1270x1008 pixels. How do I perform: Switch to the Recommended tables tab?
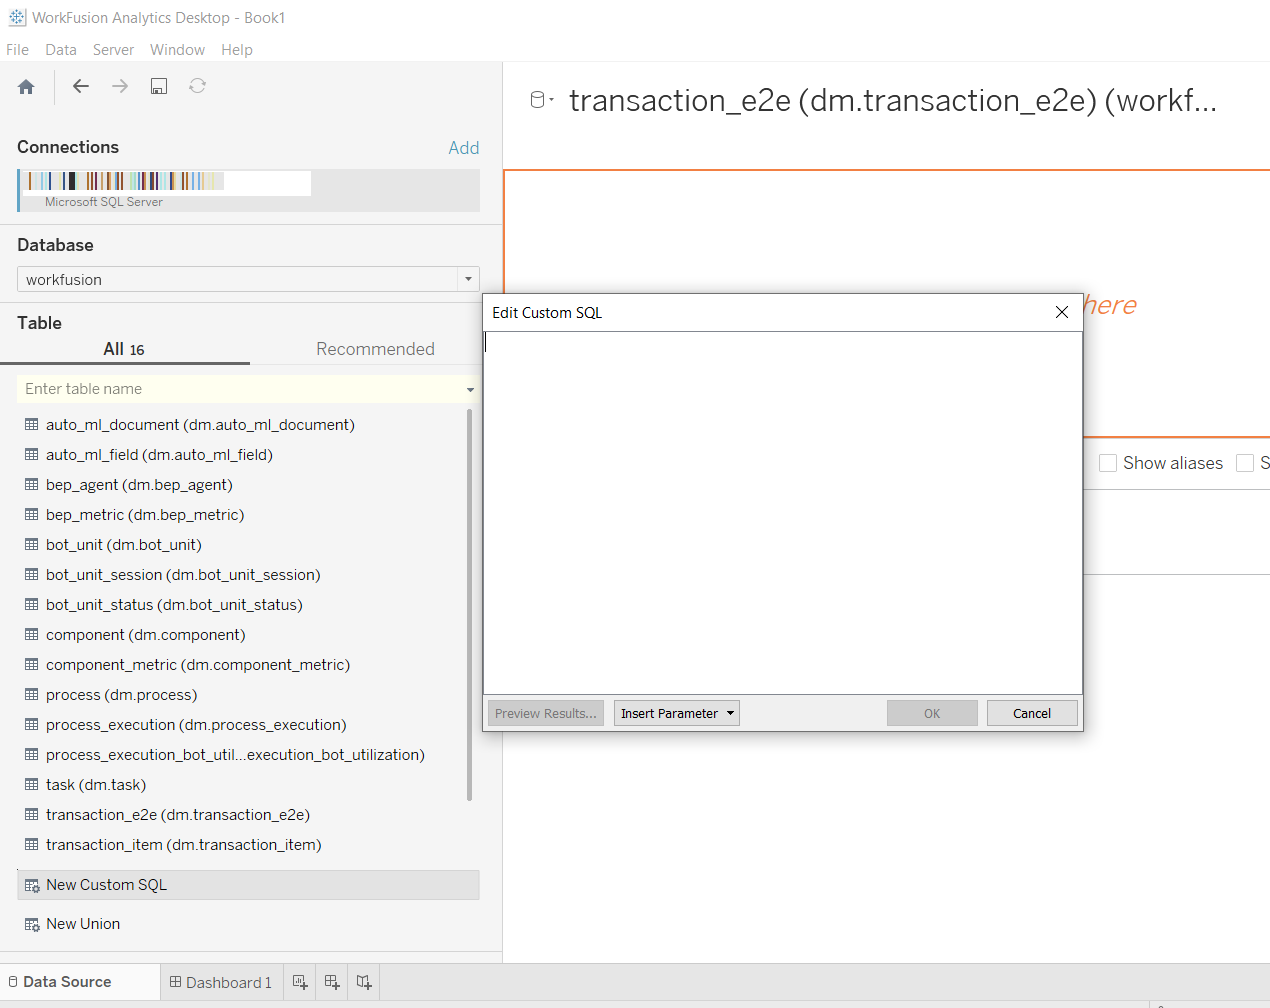click(x=375, y=349)
